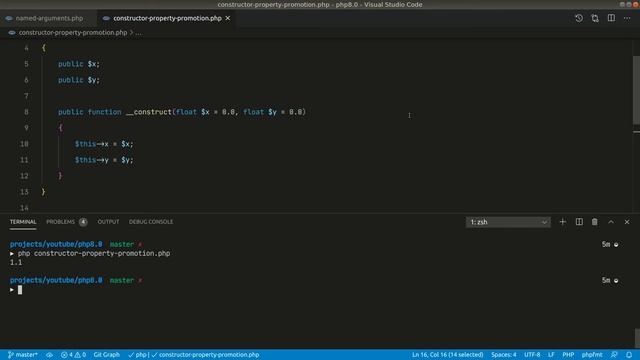The width and height of the screenshot is (640, 360).
Task: Click the terminal scrollbar thumb
Action: [637, 338]
